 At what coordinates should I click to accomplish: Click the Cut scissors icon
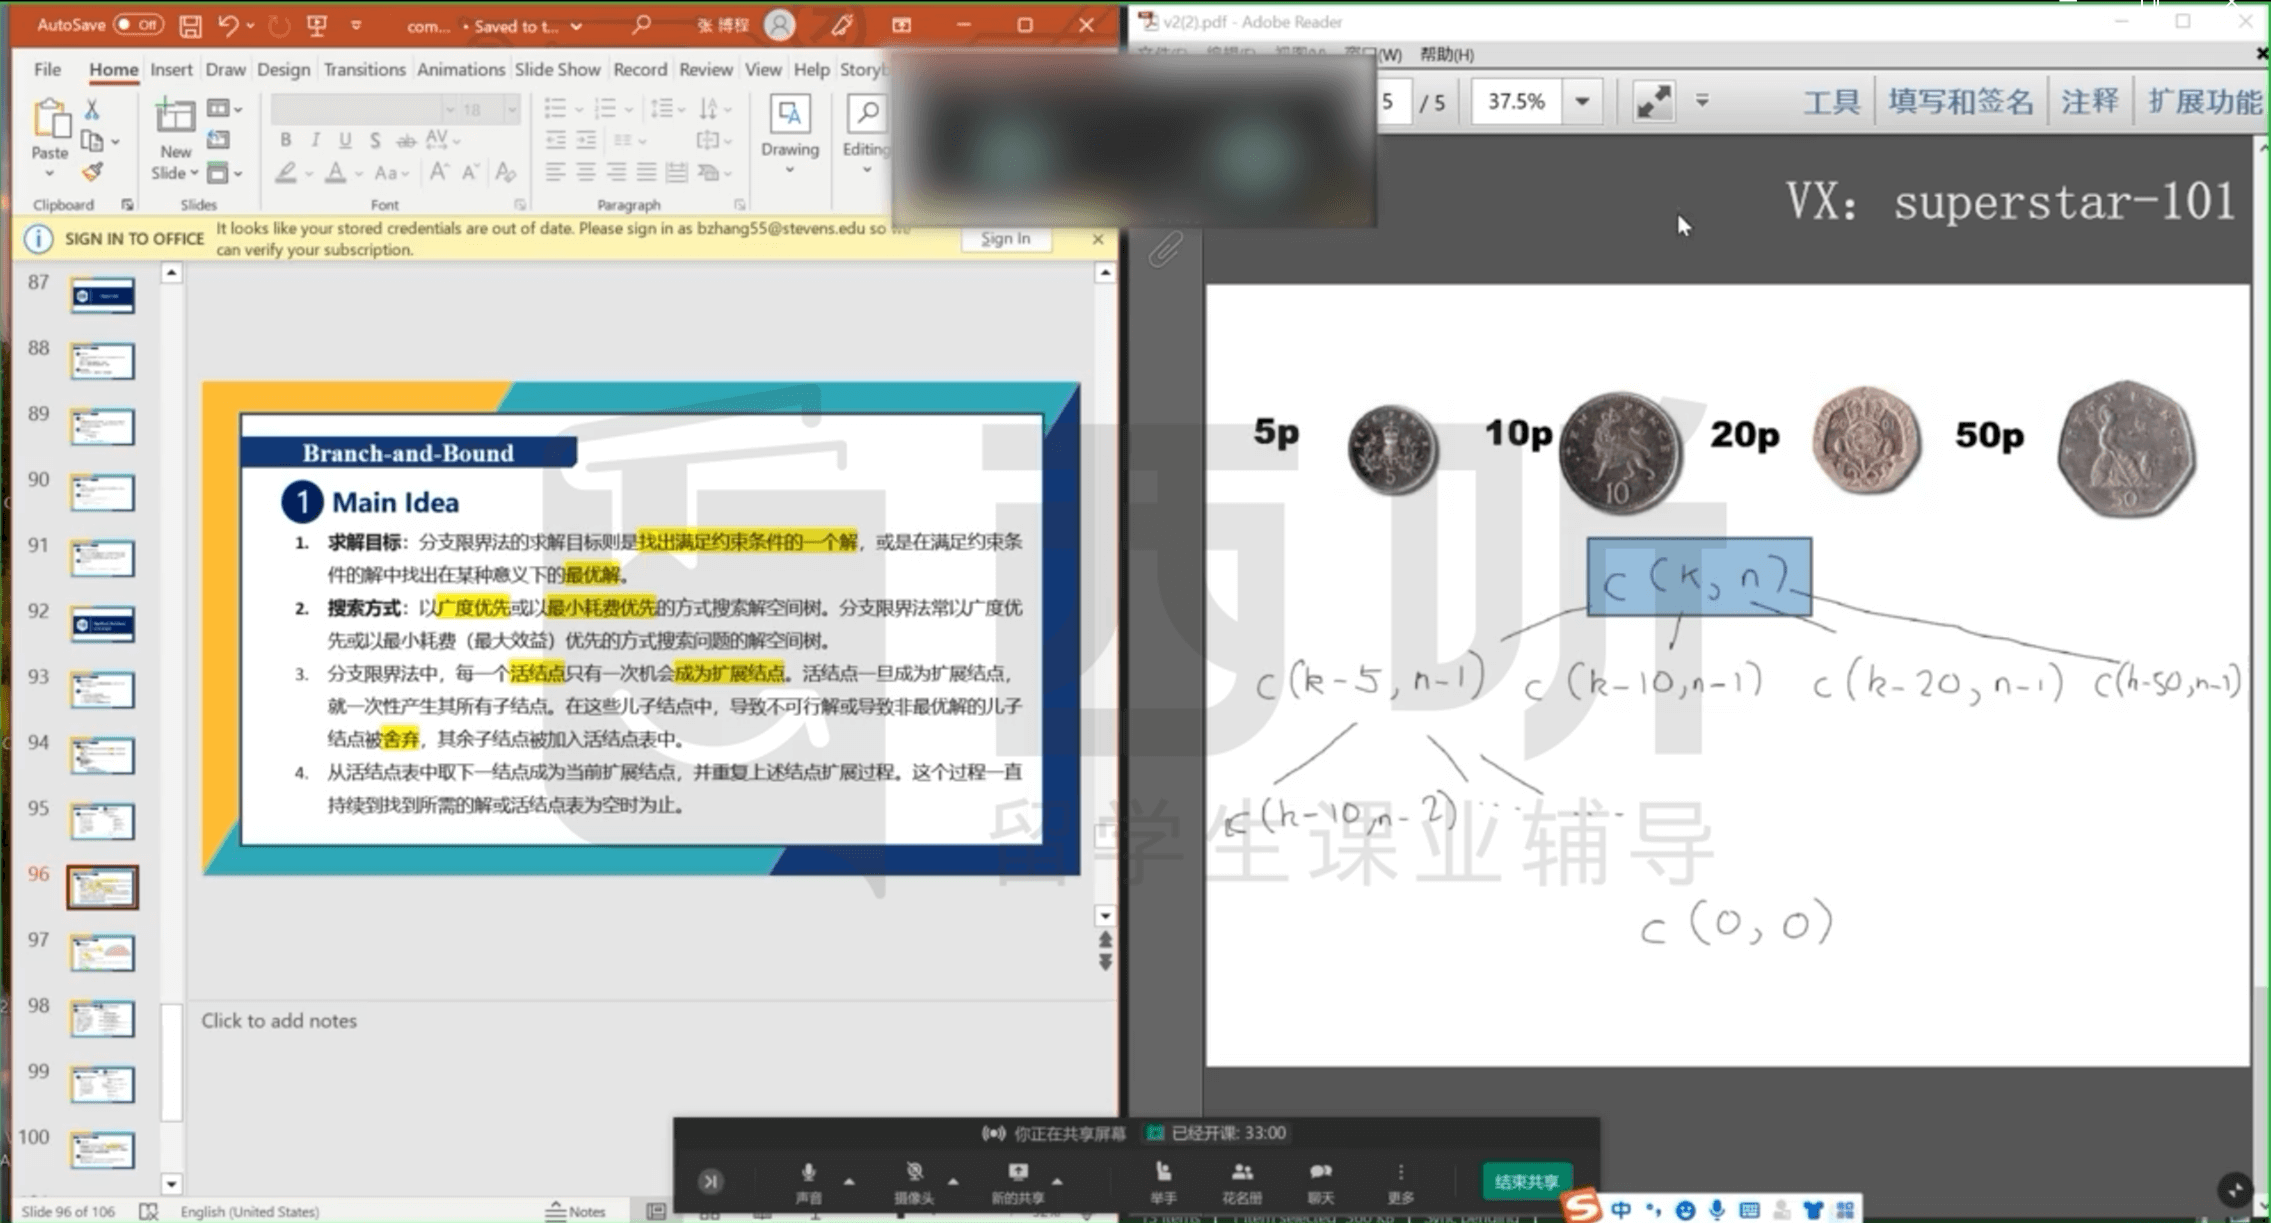point(92,109)
